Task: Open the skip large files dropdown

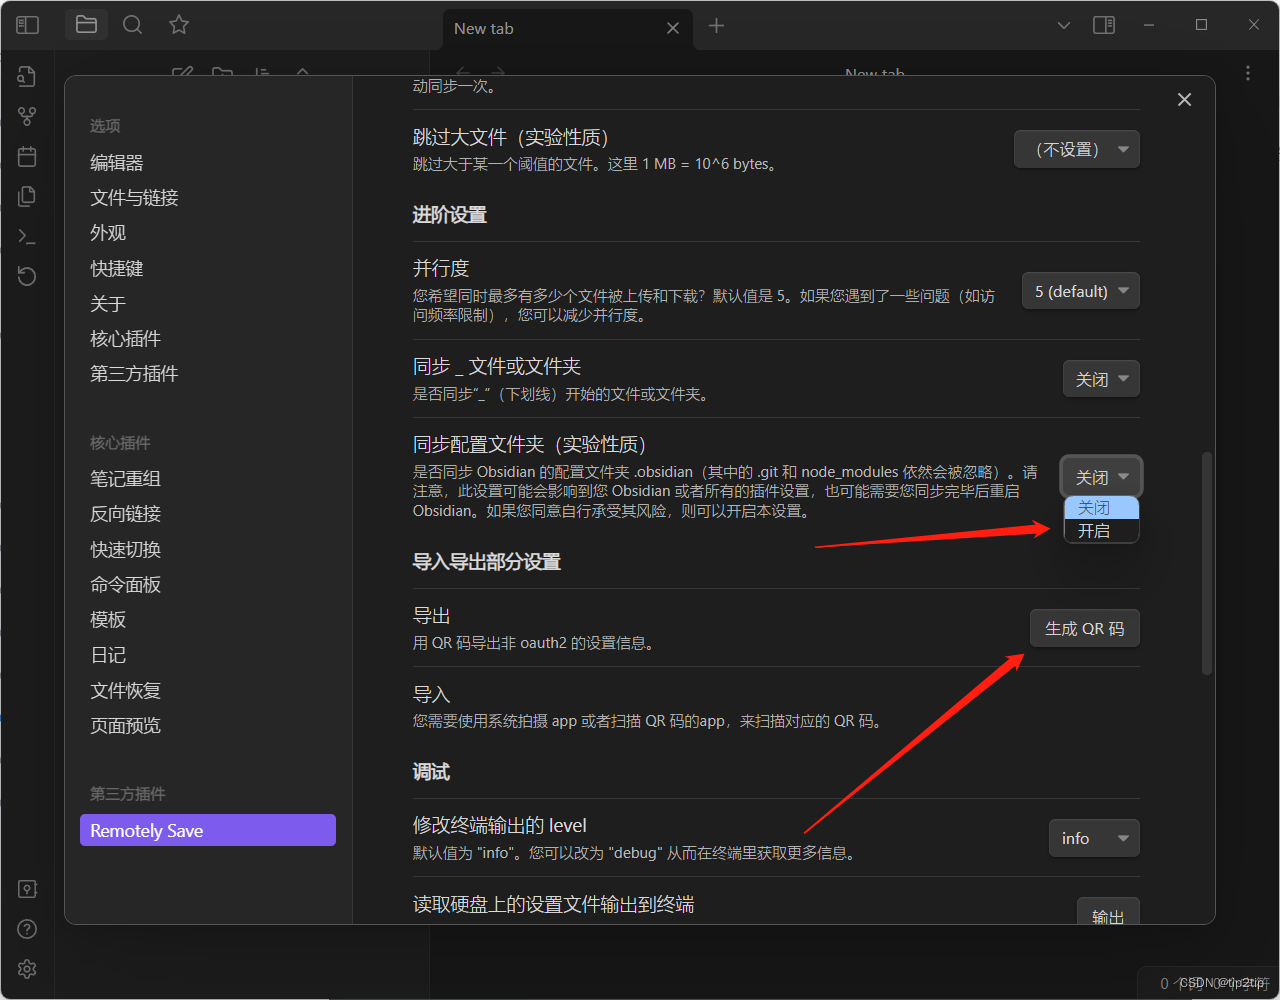Action: click(x=1077, y=150)
